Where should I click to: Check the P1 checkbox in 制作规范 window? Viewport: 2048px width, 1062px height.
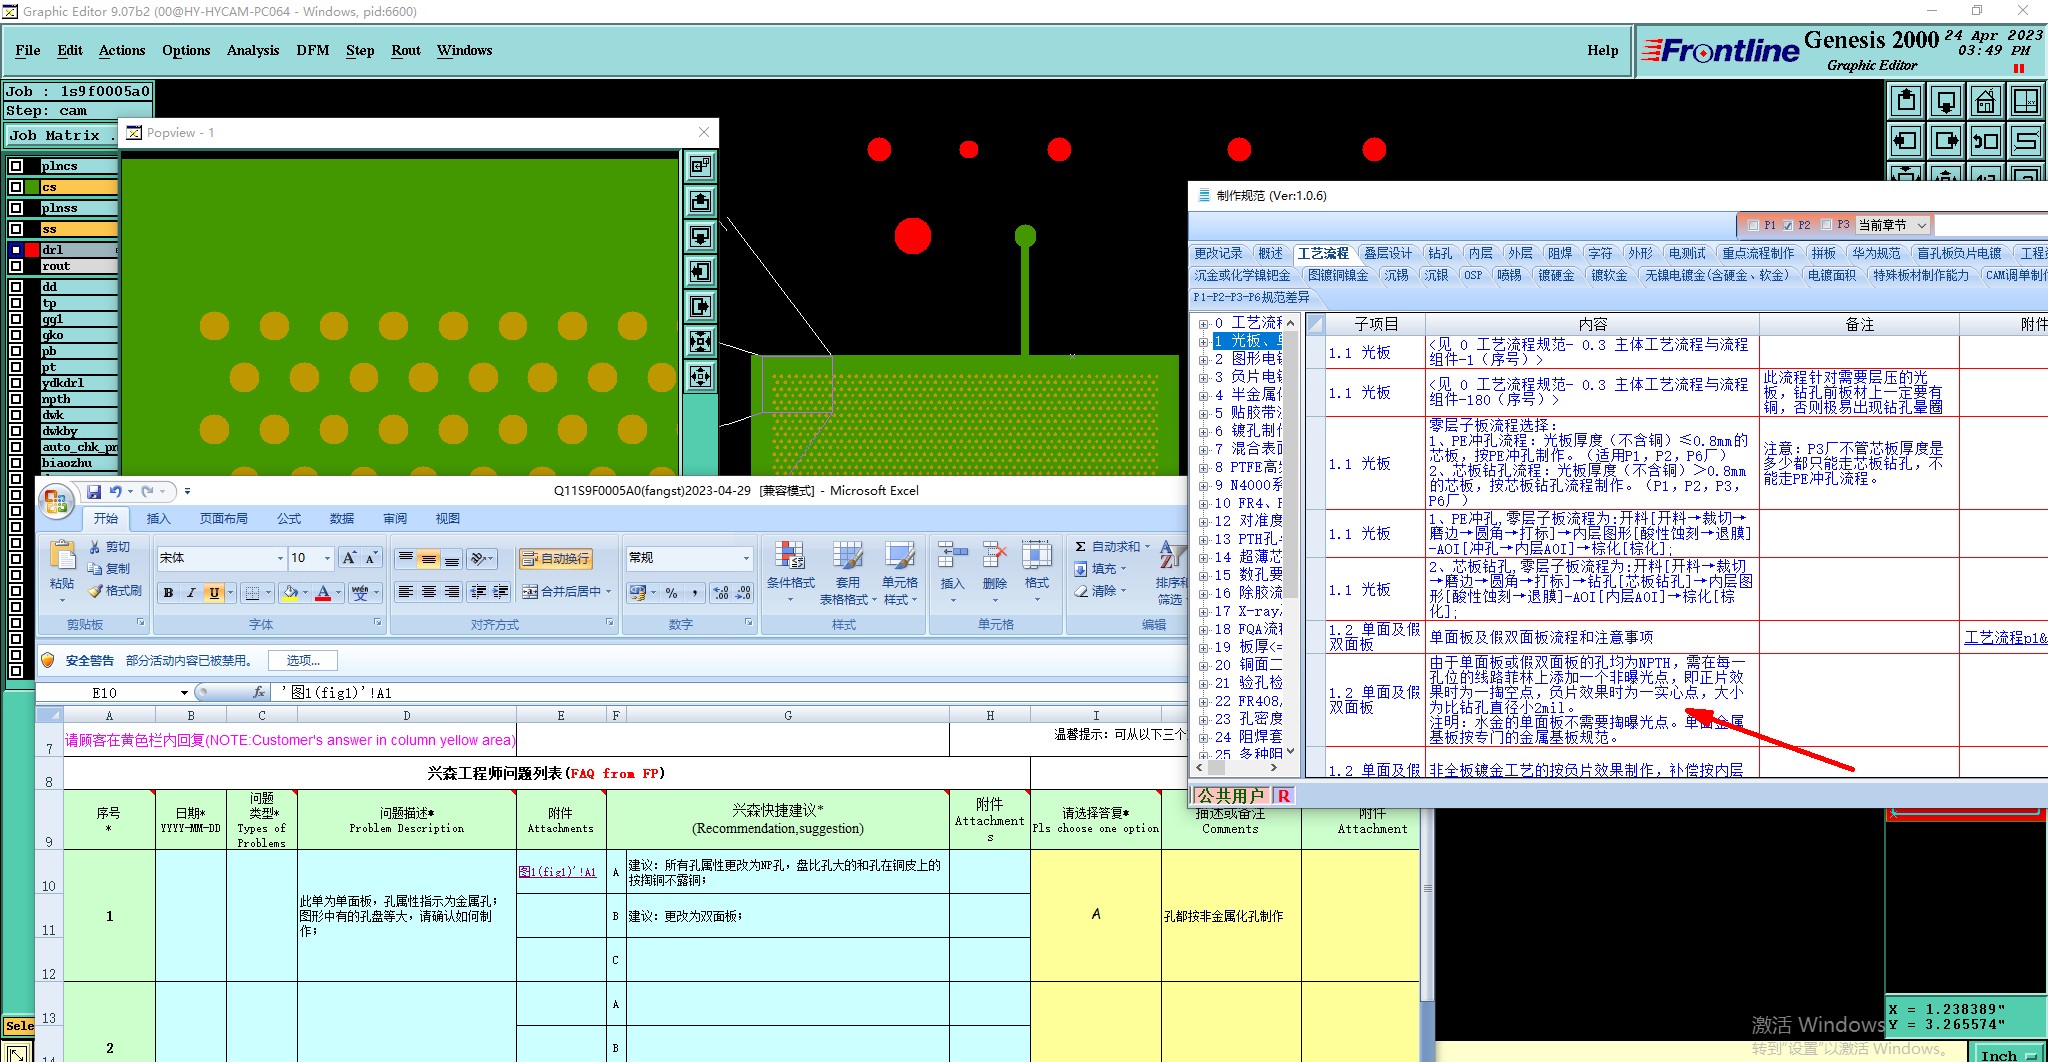click(x=1753, y=225)
